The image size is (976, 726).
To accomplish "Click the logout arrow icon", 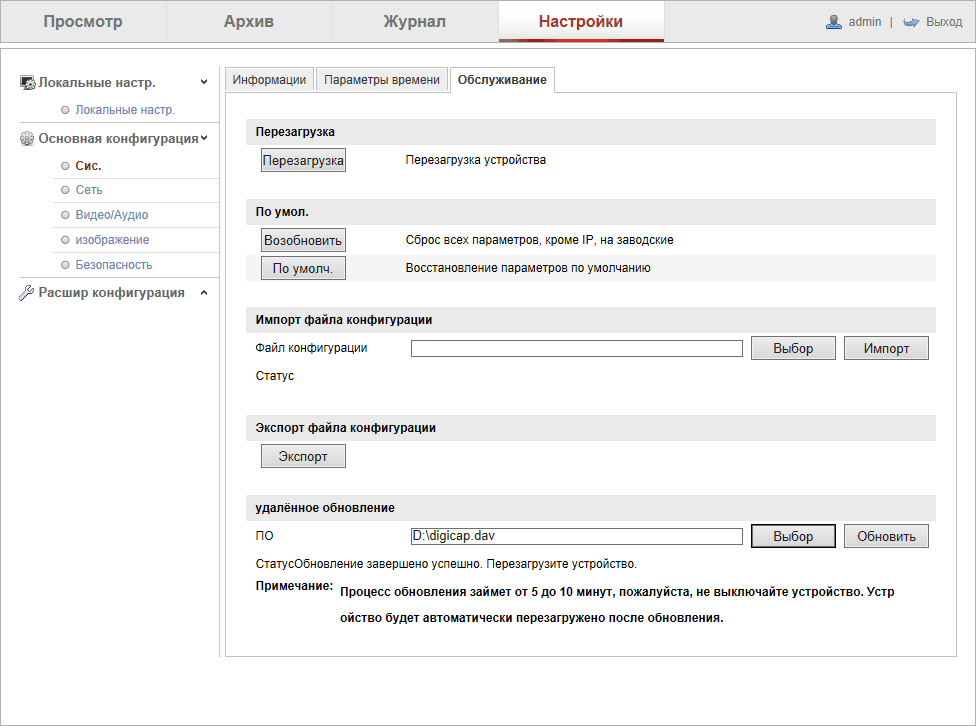I will coord(911,22).
